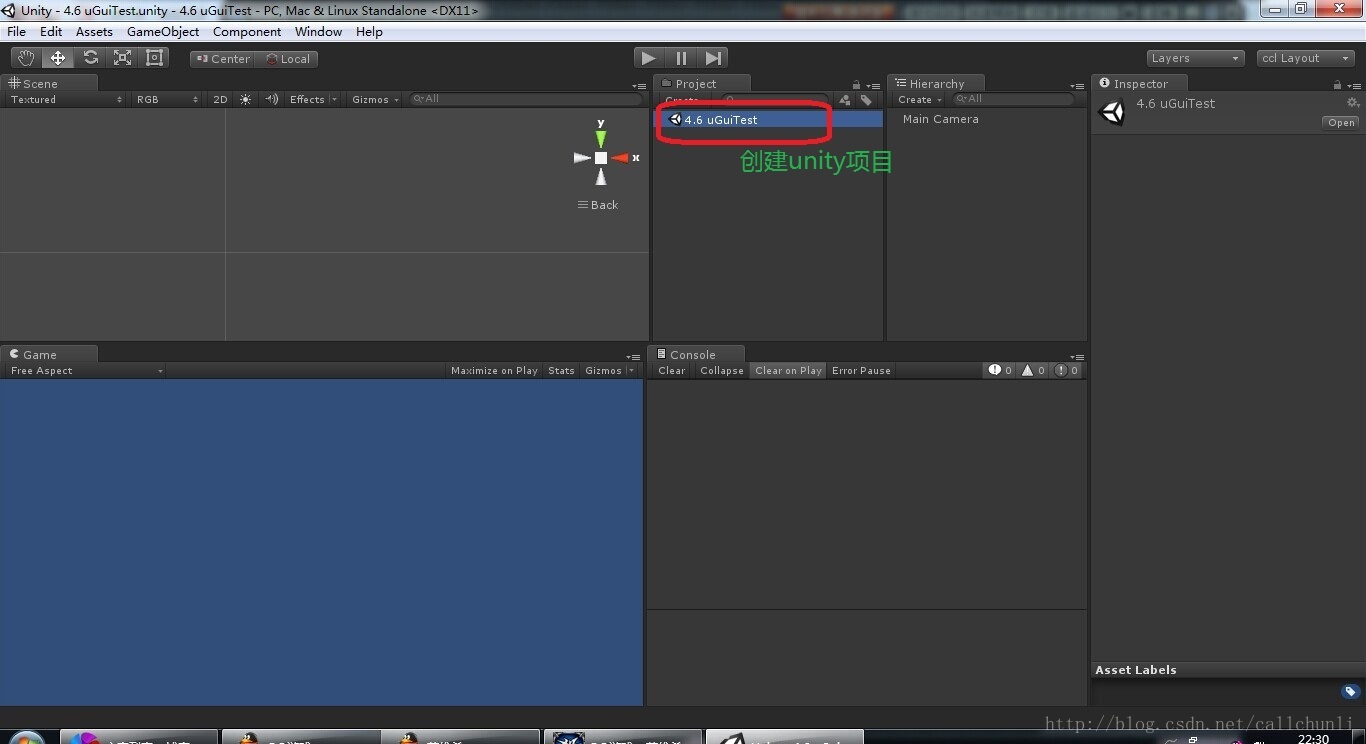Select the 4.6 uGuiTest scene asset
The height and width of the screenshot is (744, 1366).
pyautogui.click(x=769, y=119)
